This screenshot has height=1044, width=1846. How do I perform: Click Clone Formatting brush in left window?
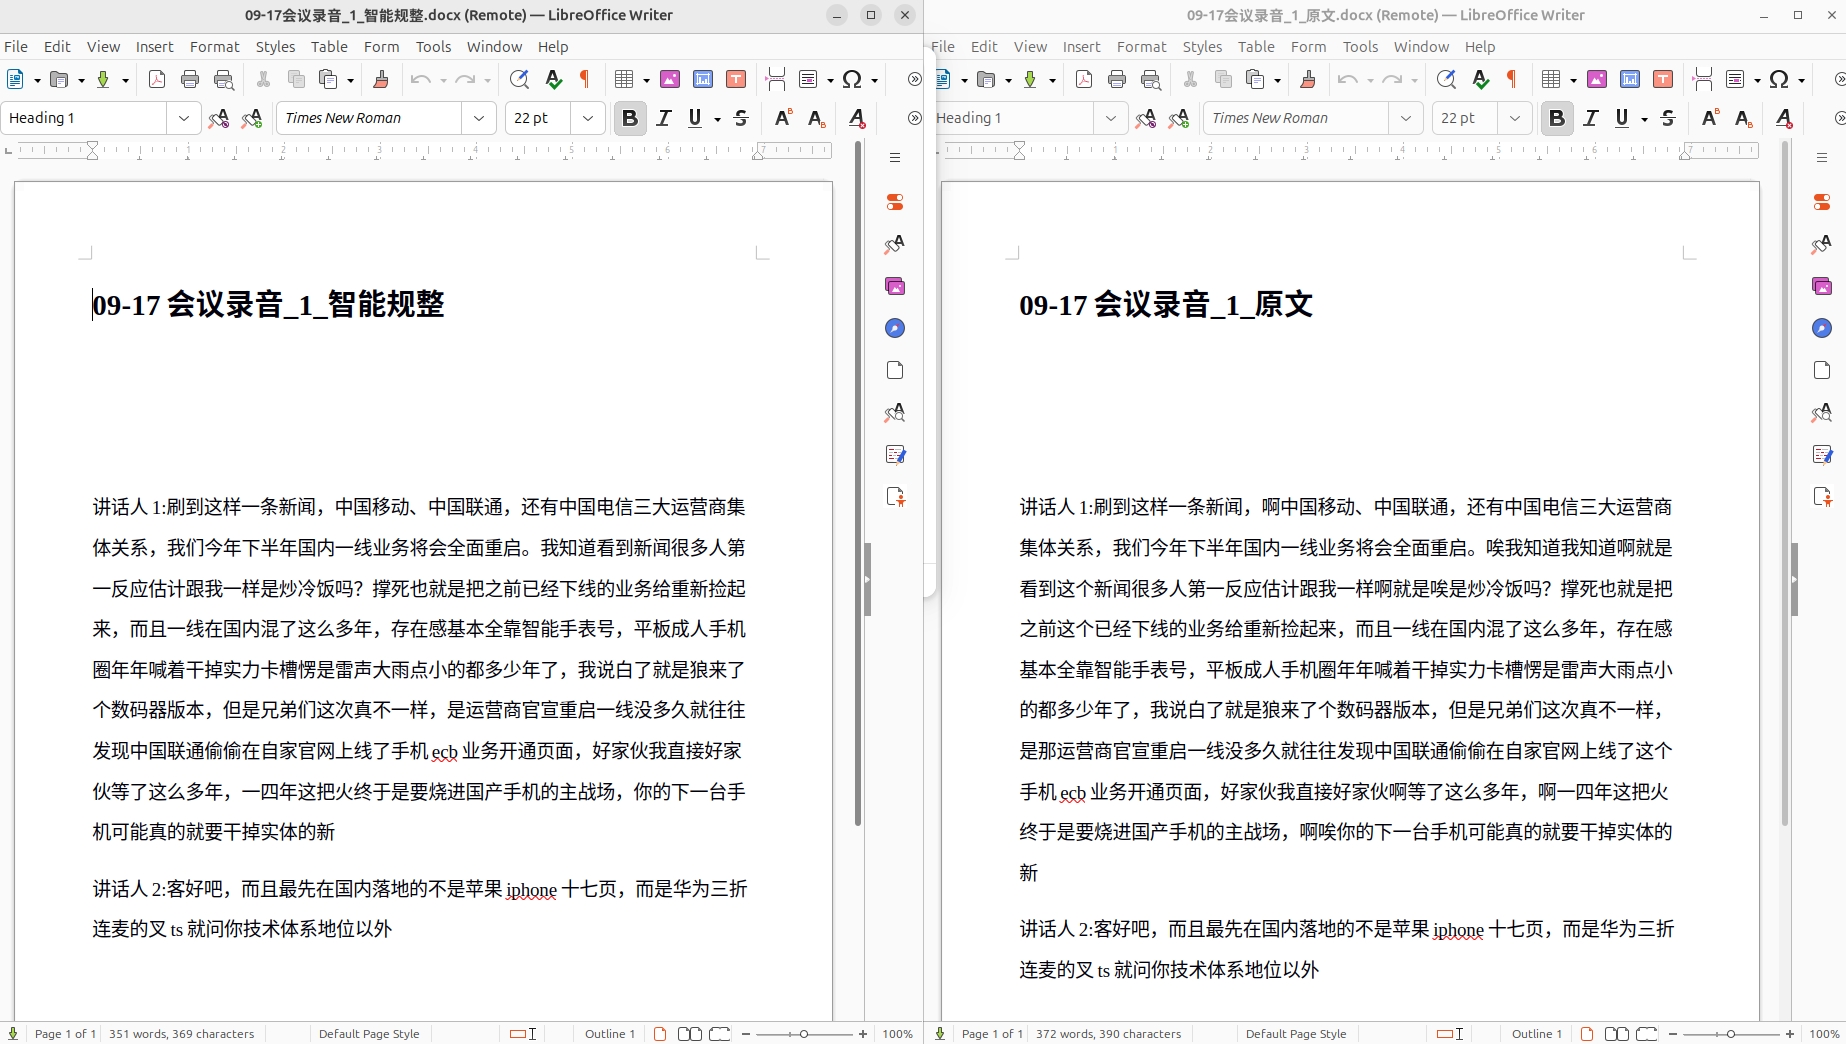point(380,80)
